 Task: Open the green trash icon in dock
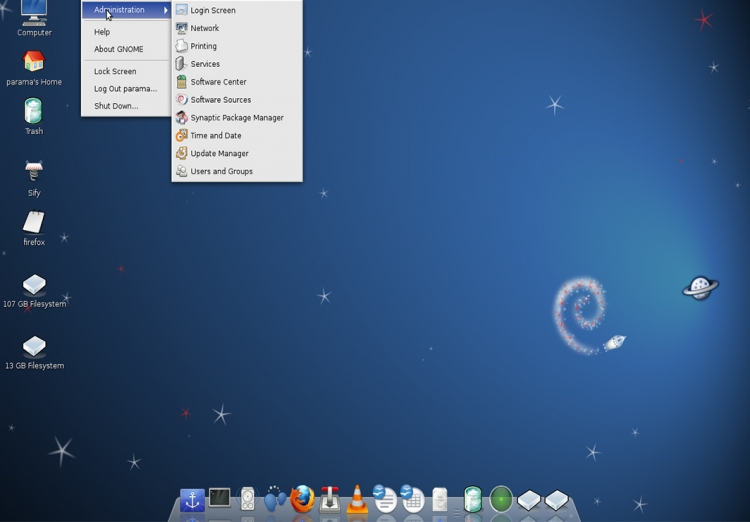473,499
